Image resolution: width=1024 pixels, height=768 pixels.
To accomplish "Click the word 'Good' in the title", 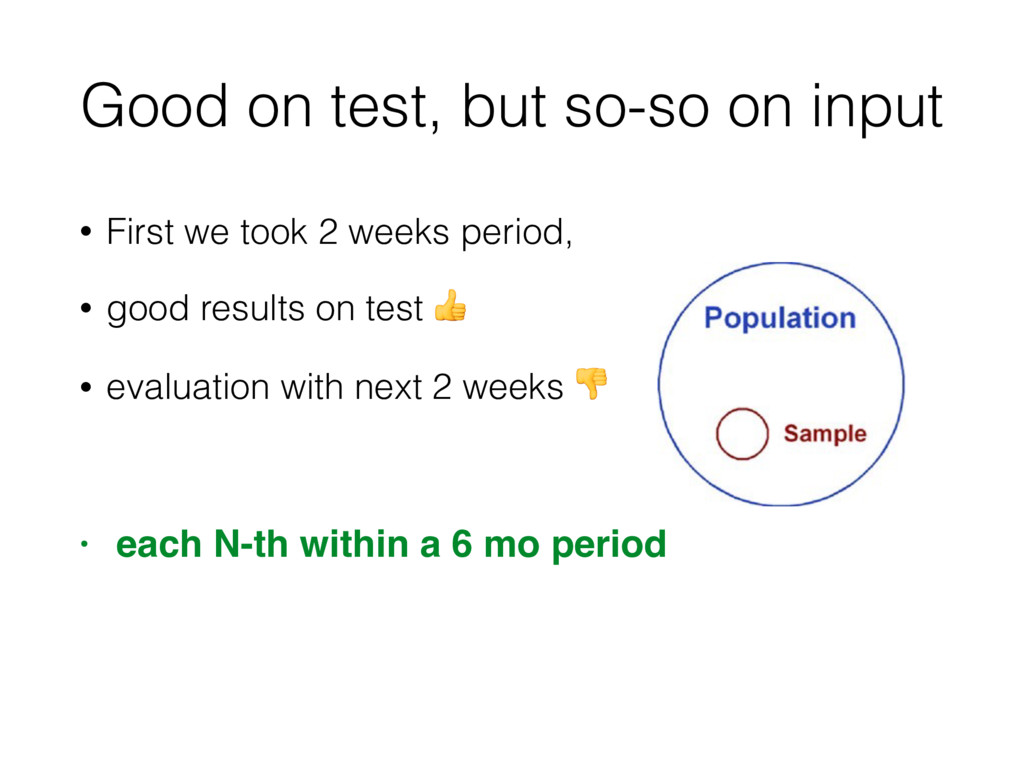I will coord(154,105).
